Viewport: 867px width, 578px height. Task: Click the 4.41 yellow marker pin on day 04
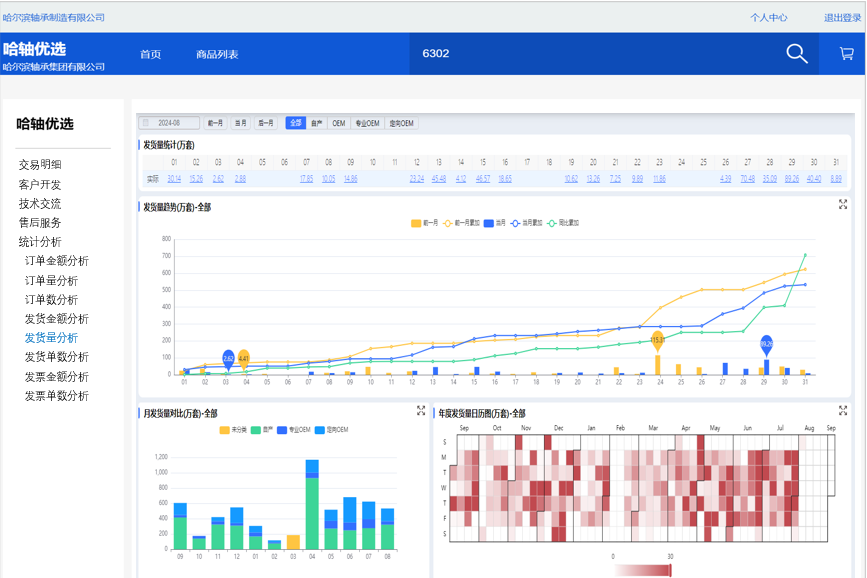point(243,360)
